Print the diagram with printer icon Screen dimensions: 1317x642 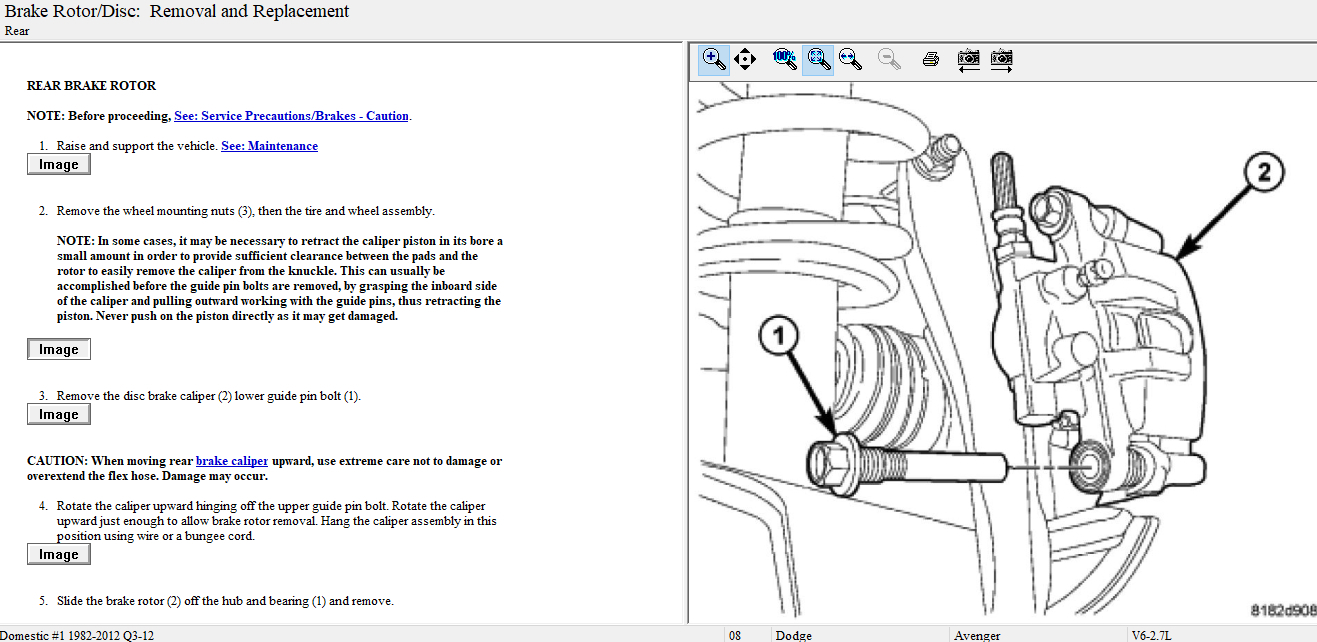point(930,59)
